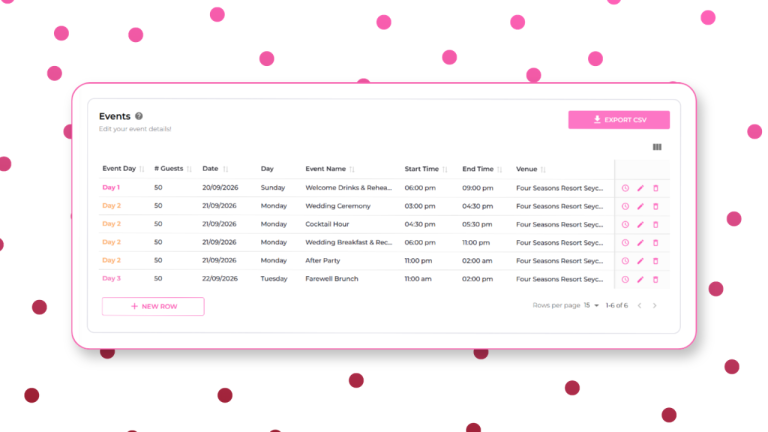This screenshot has height=432, width=768.
Task: Click clock icon for Welcome Drinks row
Action: pos(625,188)
